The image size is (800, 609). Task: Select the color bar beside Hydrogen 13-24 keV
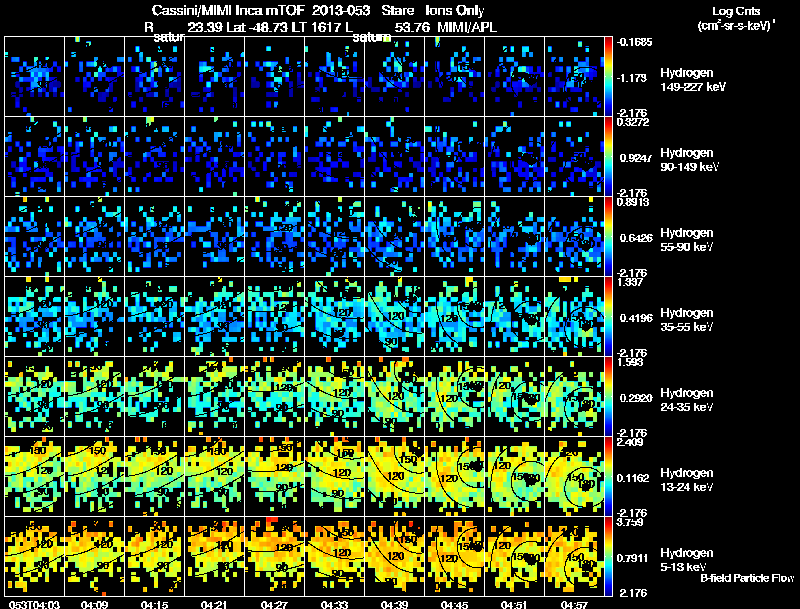[608, 477]
